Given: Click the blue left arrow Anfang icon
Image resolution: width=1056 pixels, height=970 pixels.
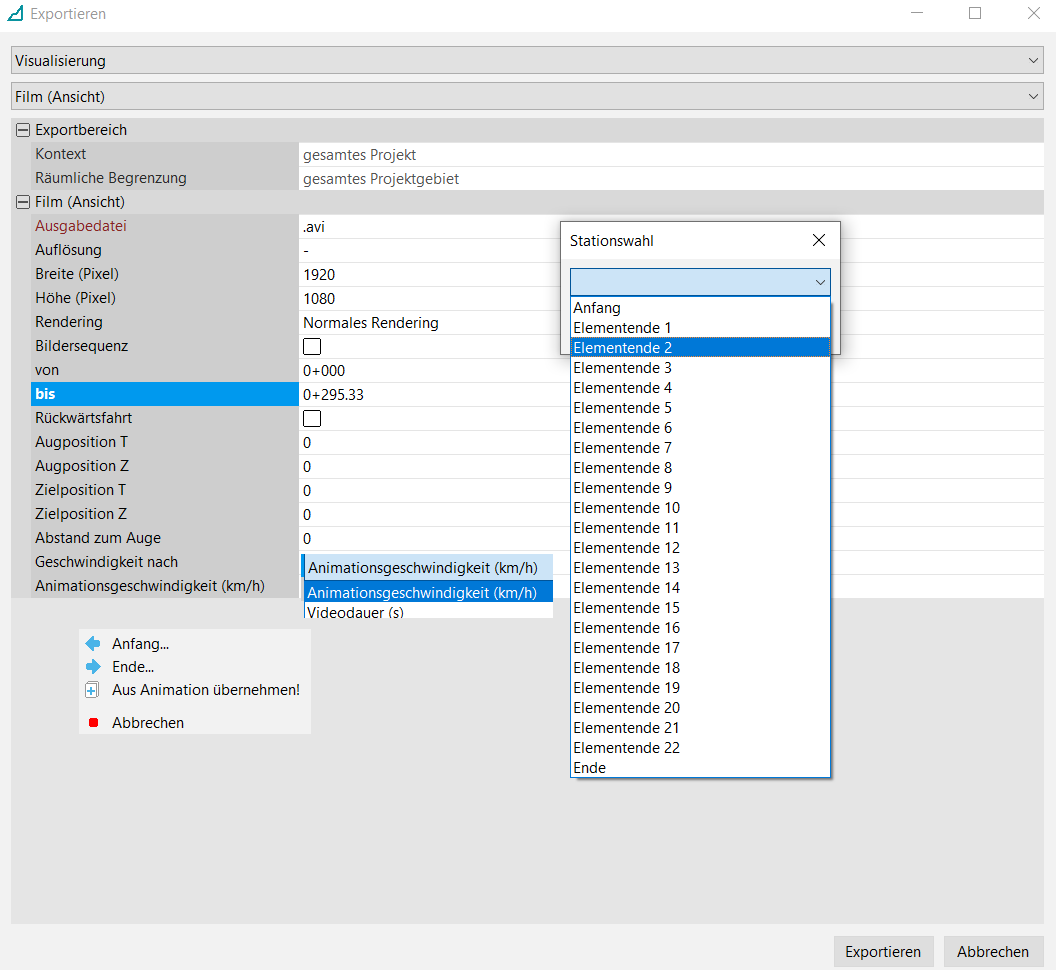Looking at the screenshot, I should click(93, 644).
